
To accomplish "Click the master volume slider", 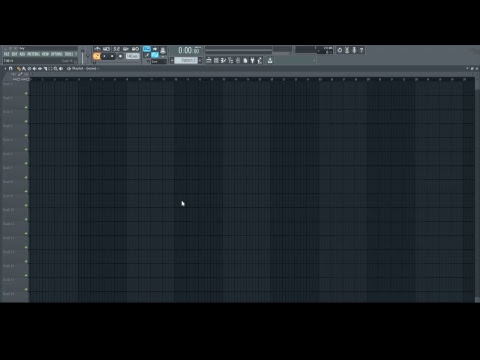I will point(82,56).
